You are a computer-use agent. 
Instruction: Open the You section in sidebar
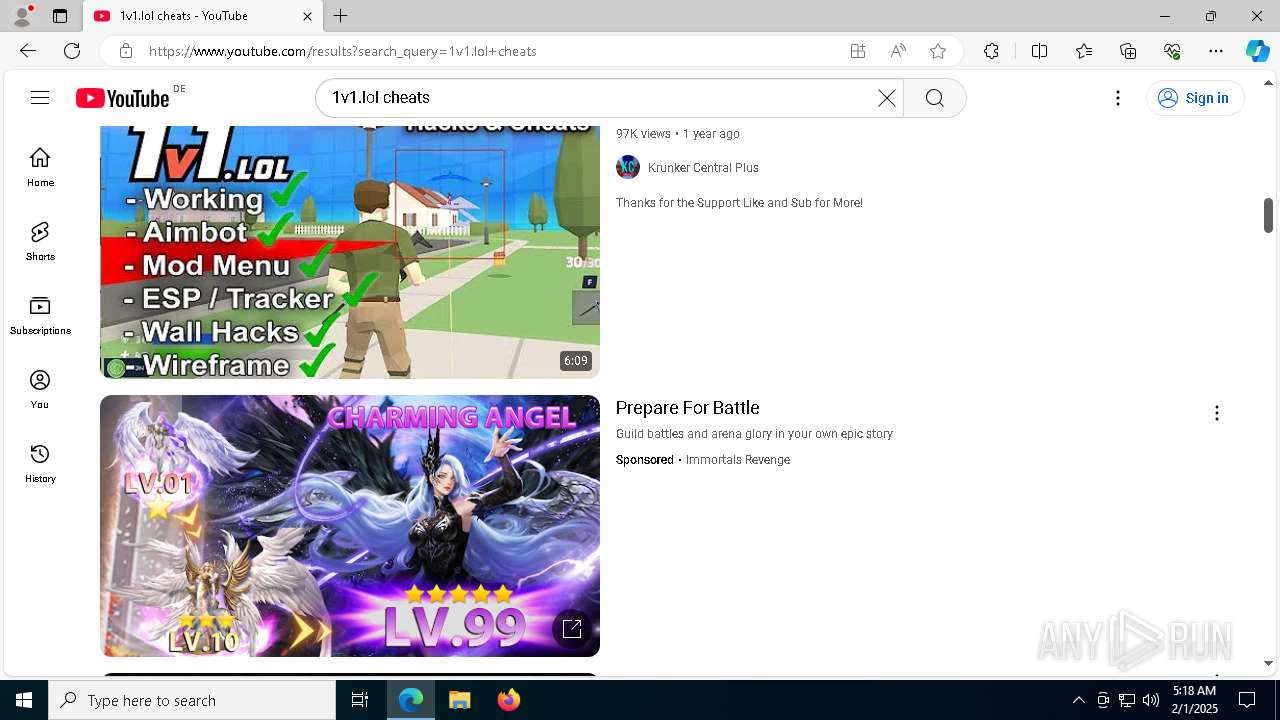[x=40, y=389]
